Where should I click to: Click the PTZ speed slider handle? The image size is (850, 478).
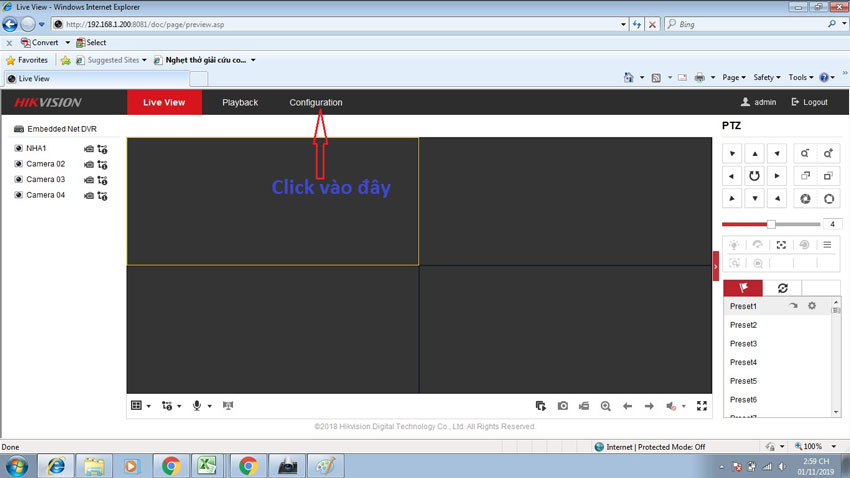coord(771,224)
